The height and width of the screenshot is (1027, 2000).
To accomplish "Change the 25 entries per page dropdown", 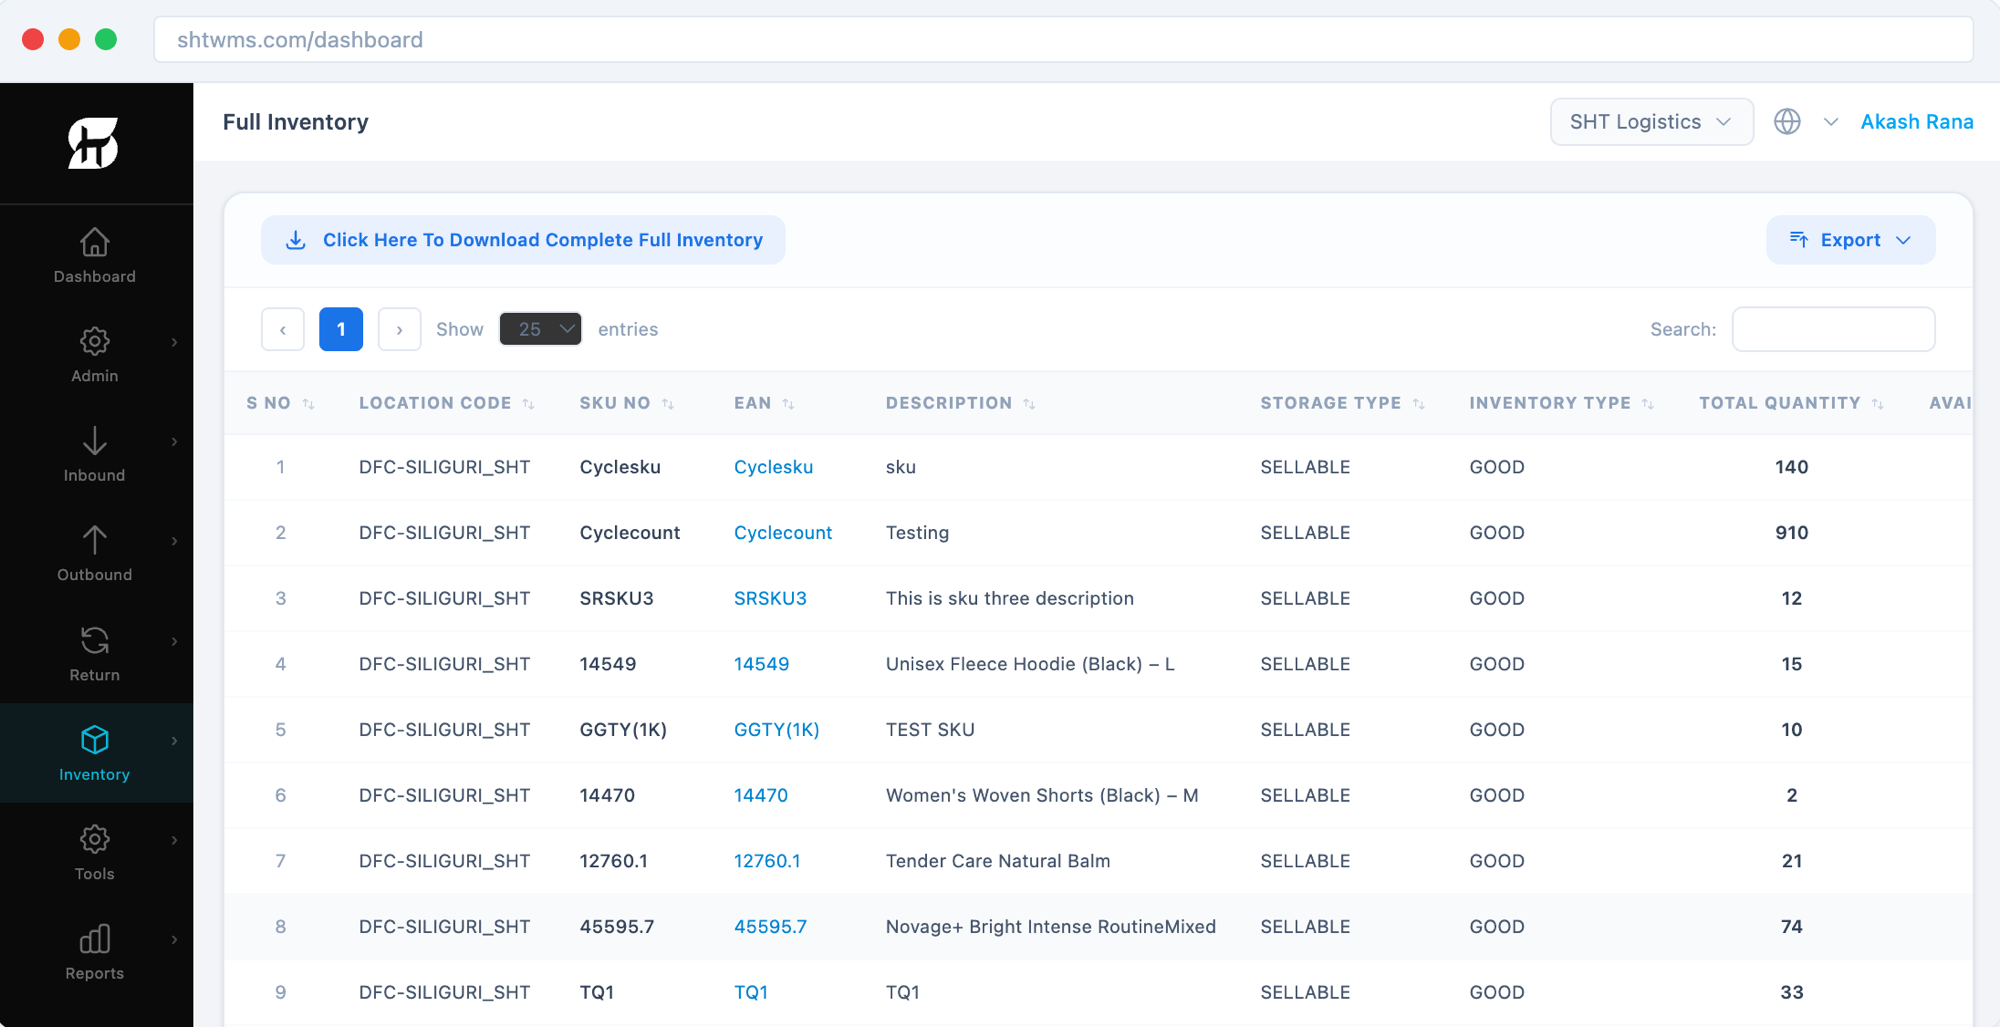I will point(540,329).
